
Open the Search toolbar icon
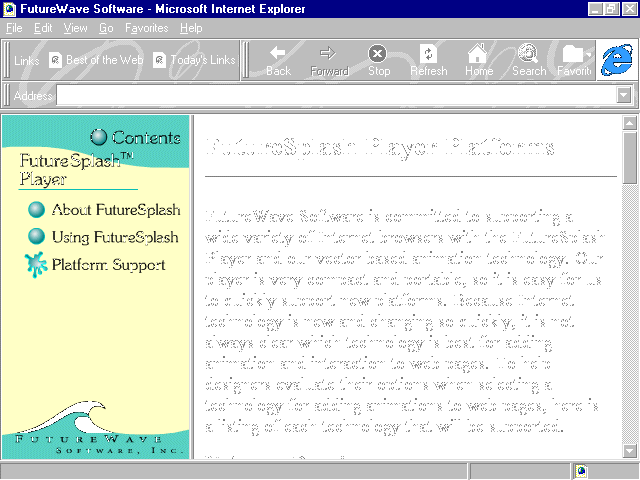(528, 53)
